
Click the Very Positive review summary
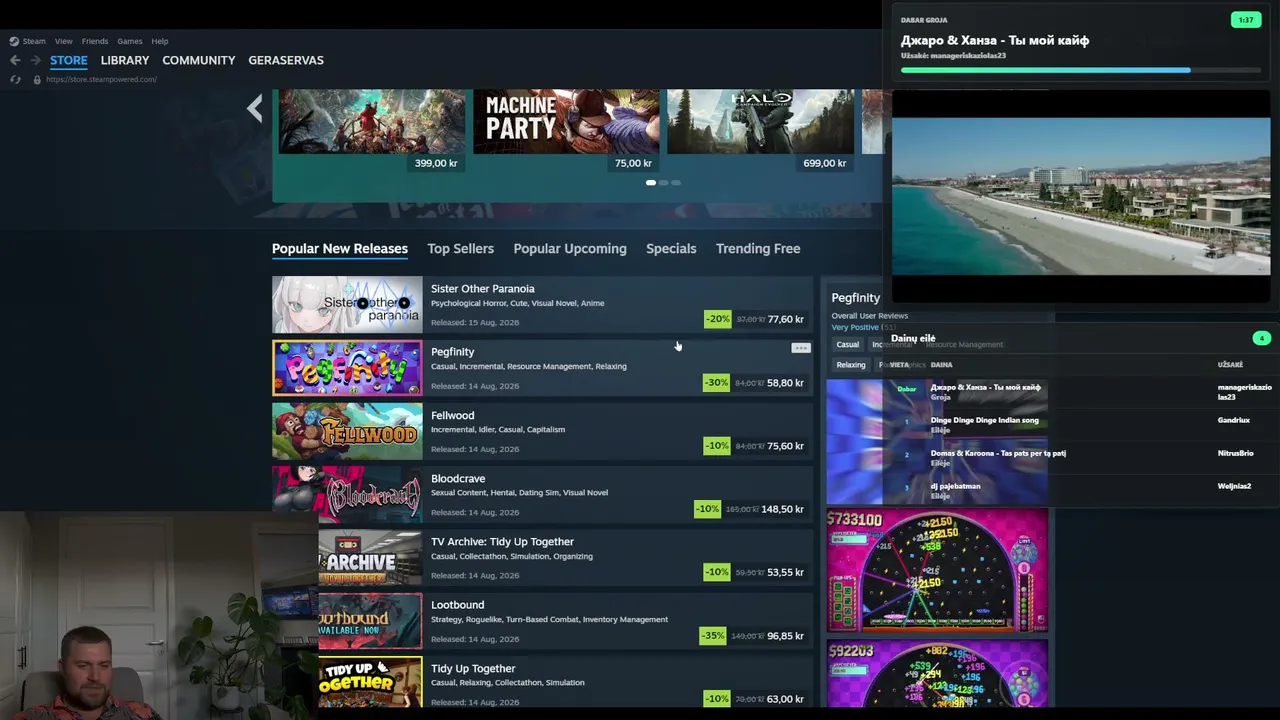(855, 328)
